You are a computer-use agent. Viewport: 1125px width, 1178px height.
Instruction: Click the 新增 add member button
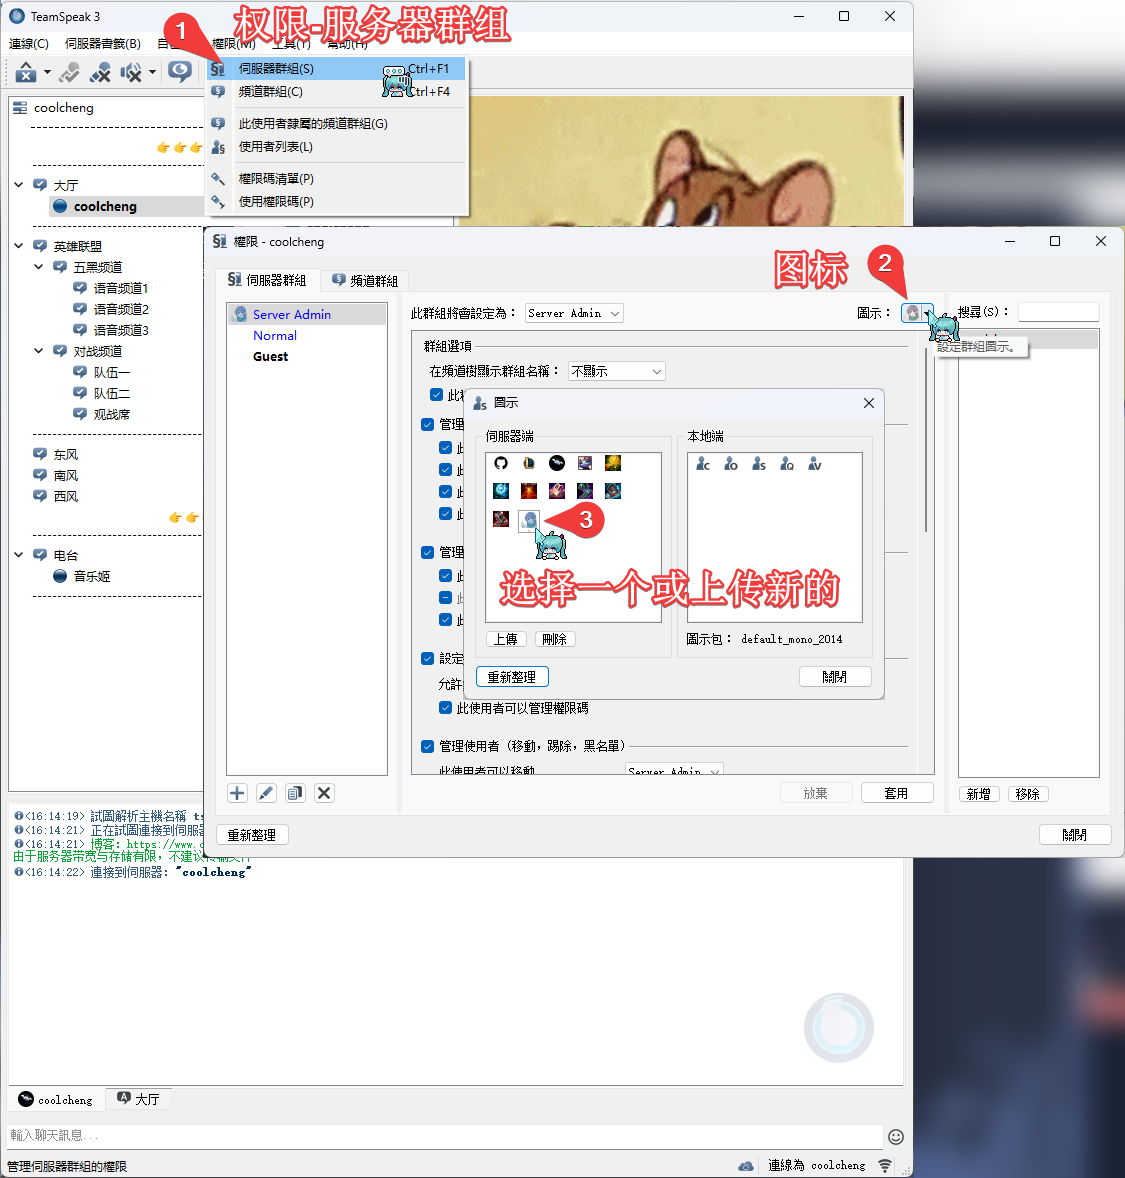(x=979, y=794)
